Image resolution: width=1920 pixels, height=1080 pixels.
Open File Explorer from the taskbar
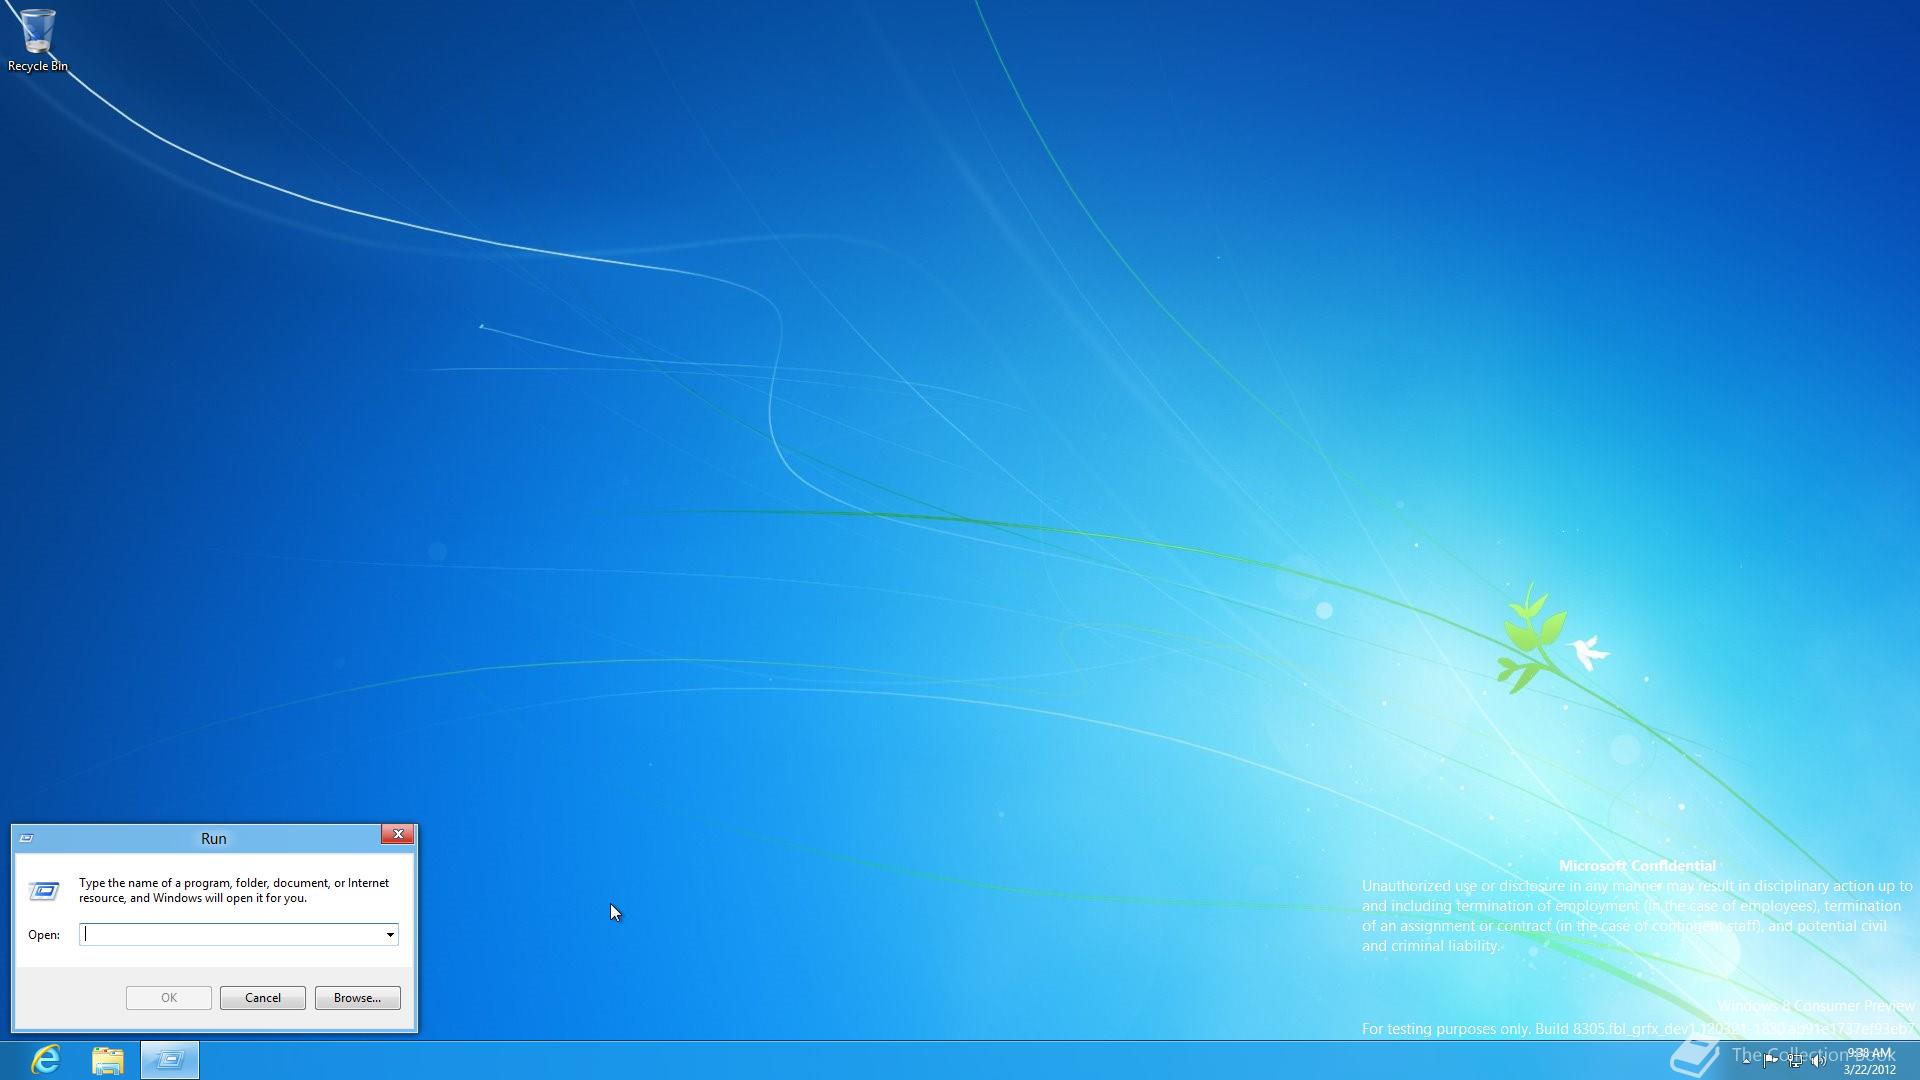point(108,1059)
